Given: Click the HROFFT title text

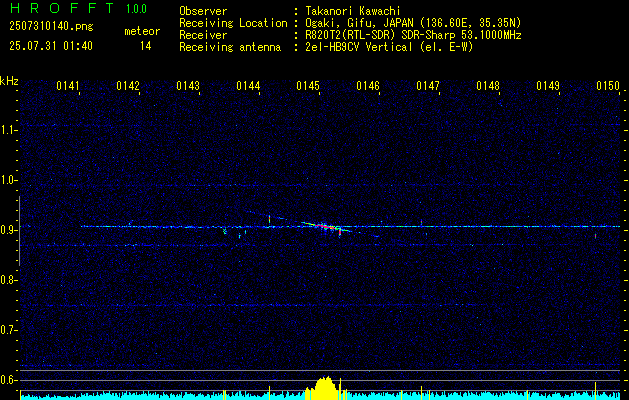Looking at the screenshot, I should coord(62,8).
